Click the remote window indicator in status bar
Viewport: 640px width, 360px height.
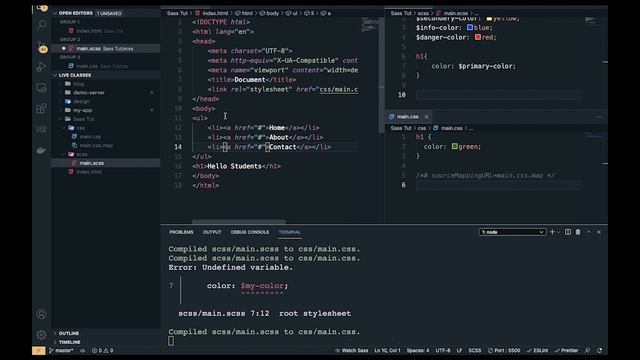point(39,350)
